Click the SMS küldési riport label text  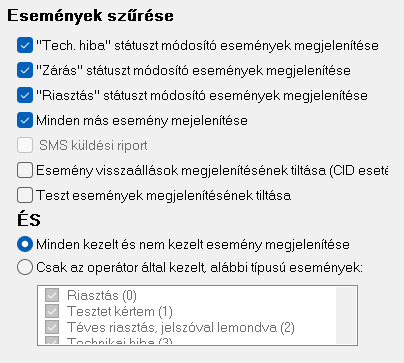93,146
